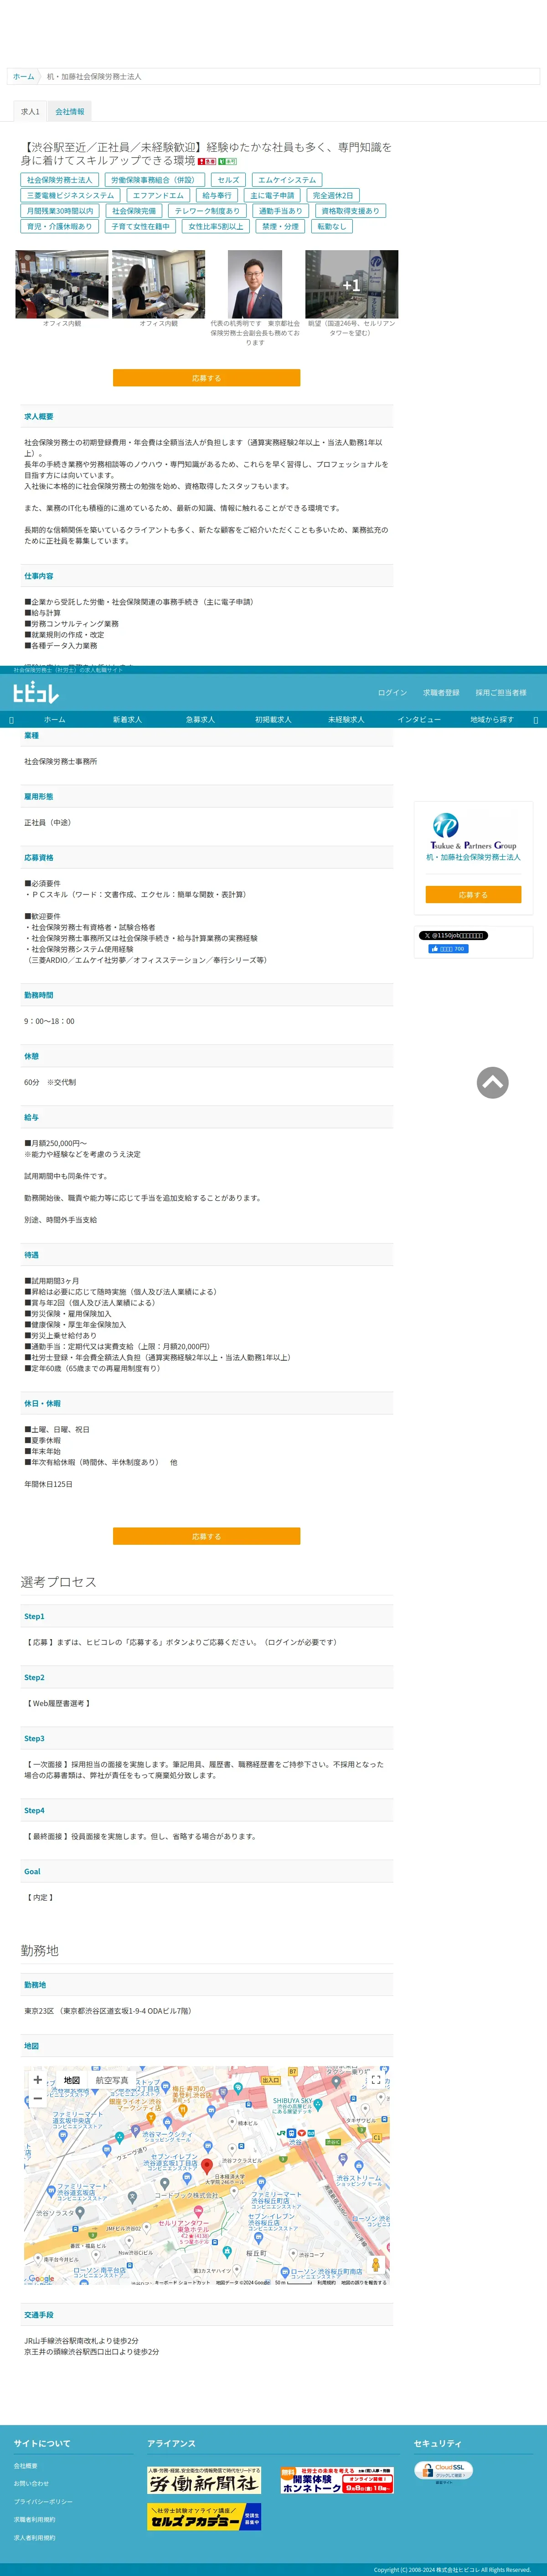The image size is (547, 2576).
Task: Open 地域から探す in navigation bar
Action: tap(492, 720)
